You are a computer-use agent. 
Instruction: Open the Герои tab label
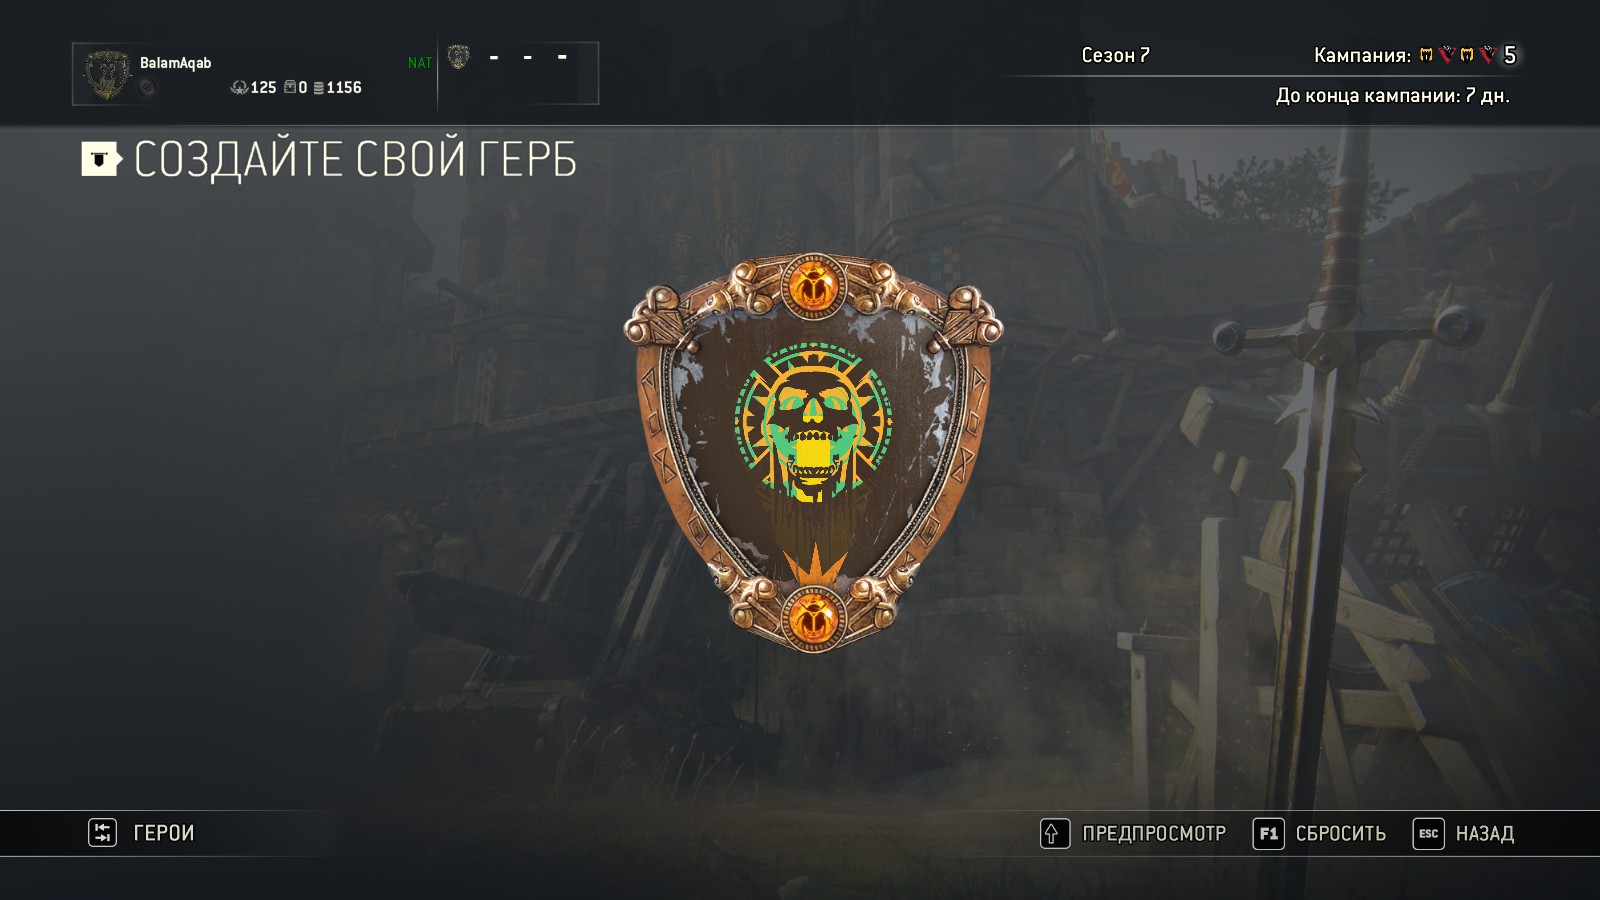pos(164,833)
